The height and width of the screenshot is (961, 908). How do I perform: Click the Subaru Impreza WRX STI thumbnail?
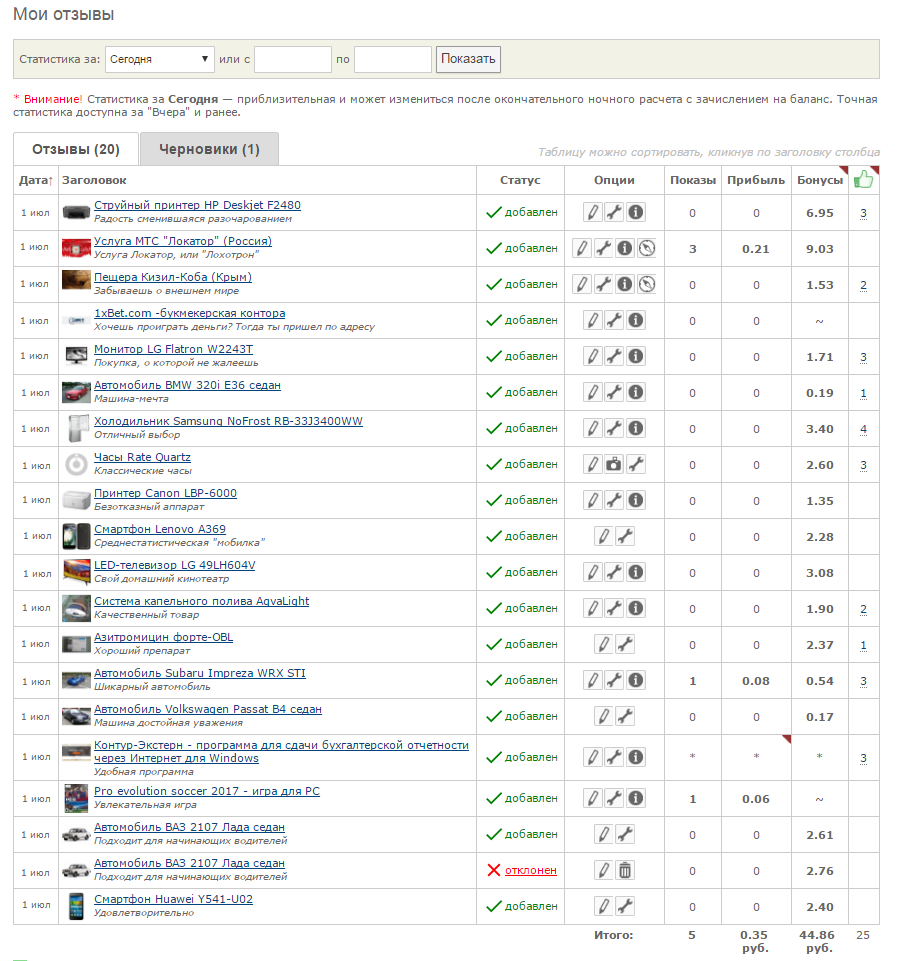(x=76, y=680)
